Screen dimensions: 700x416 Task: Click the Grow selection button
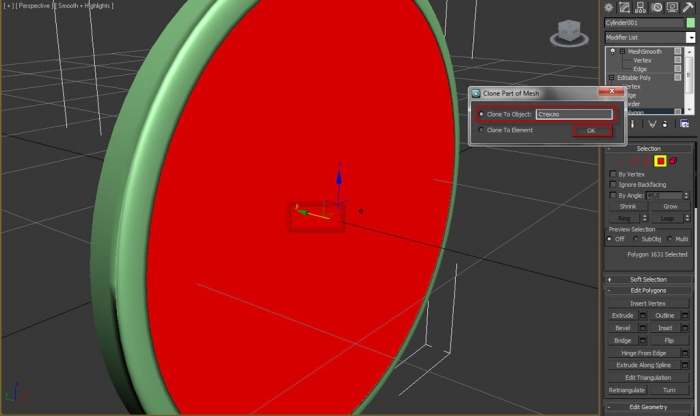click(x=670, y=207)
